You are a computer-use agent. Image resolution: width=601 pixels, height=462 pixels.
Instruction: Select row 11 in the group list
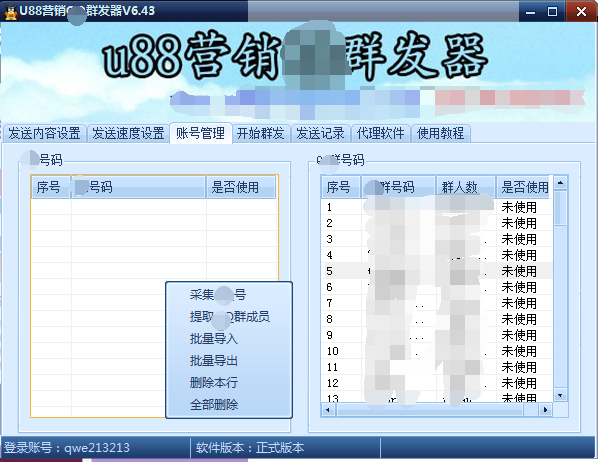coord(437,367)
